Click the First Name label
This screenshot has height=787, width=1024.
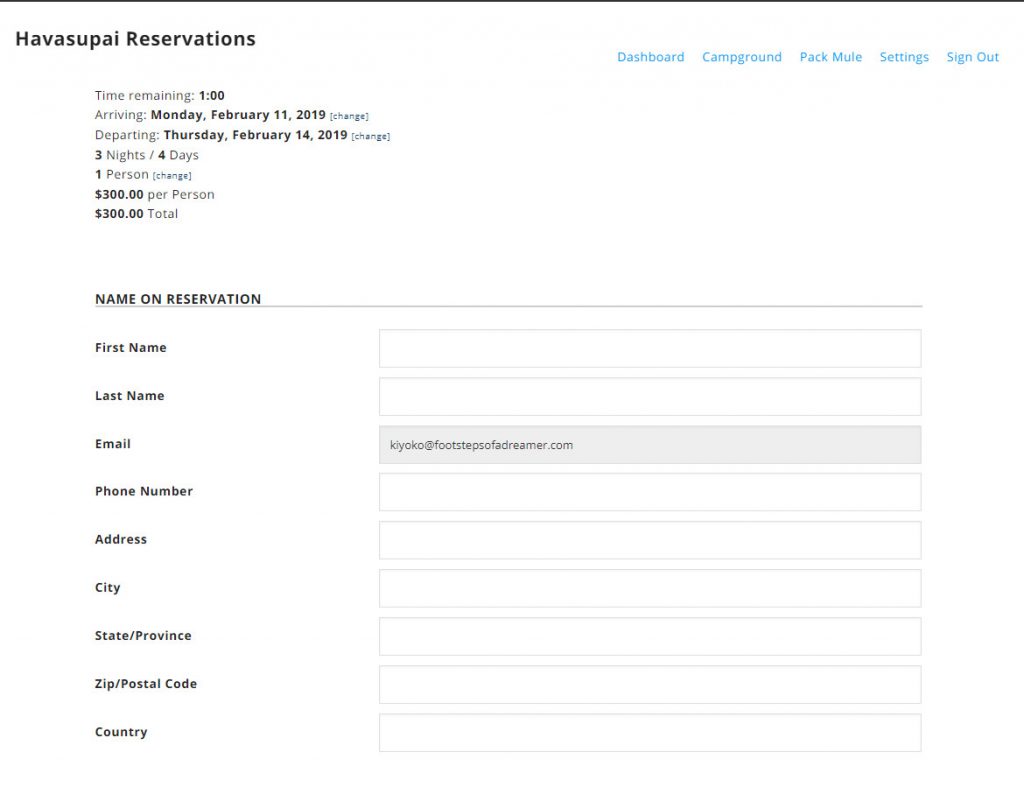click(131, 347)
